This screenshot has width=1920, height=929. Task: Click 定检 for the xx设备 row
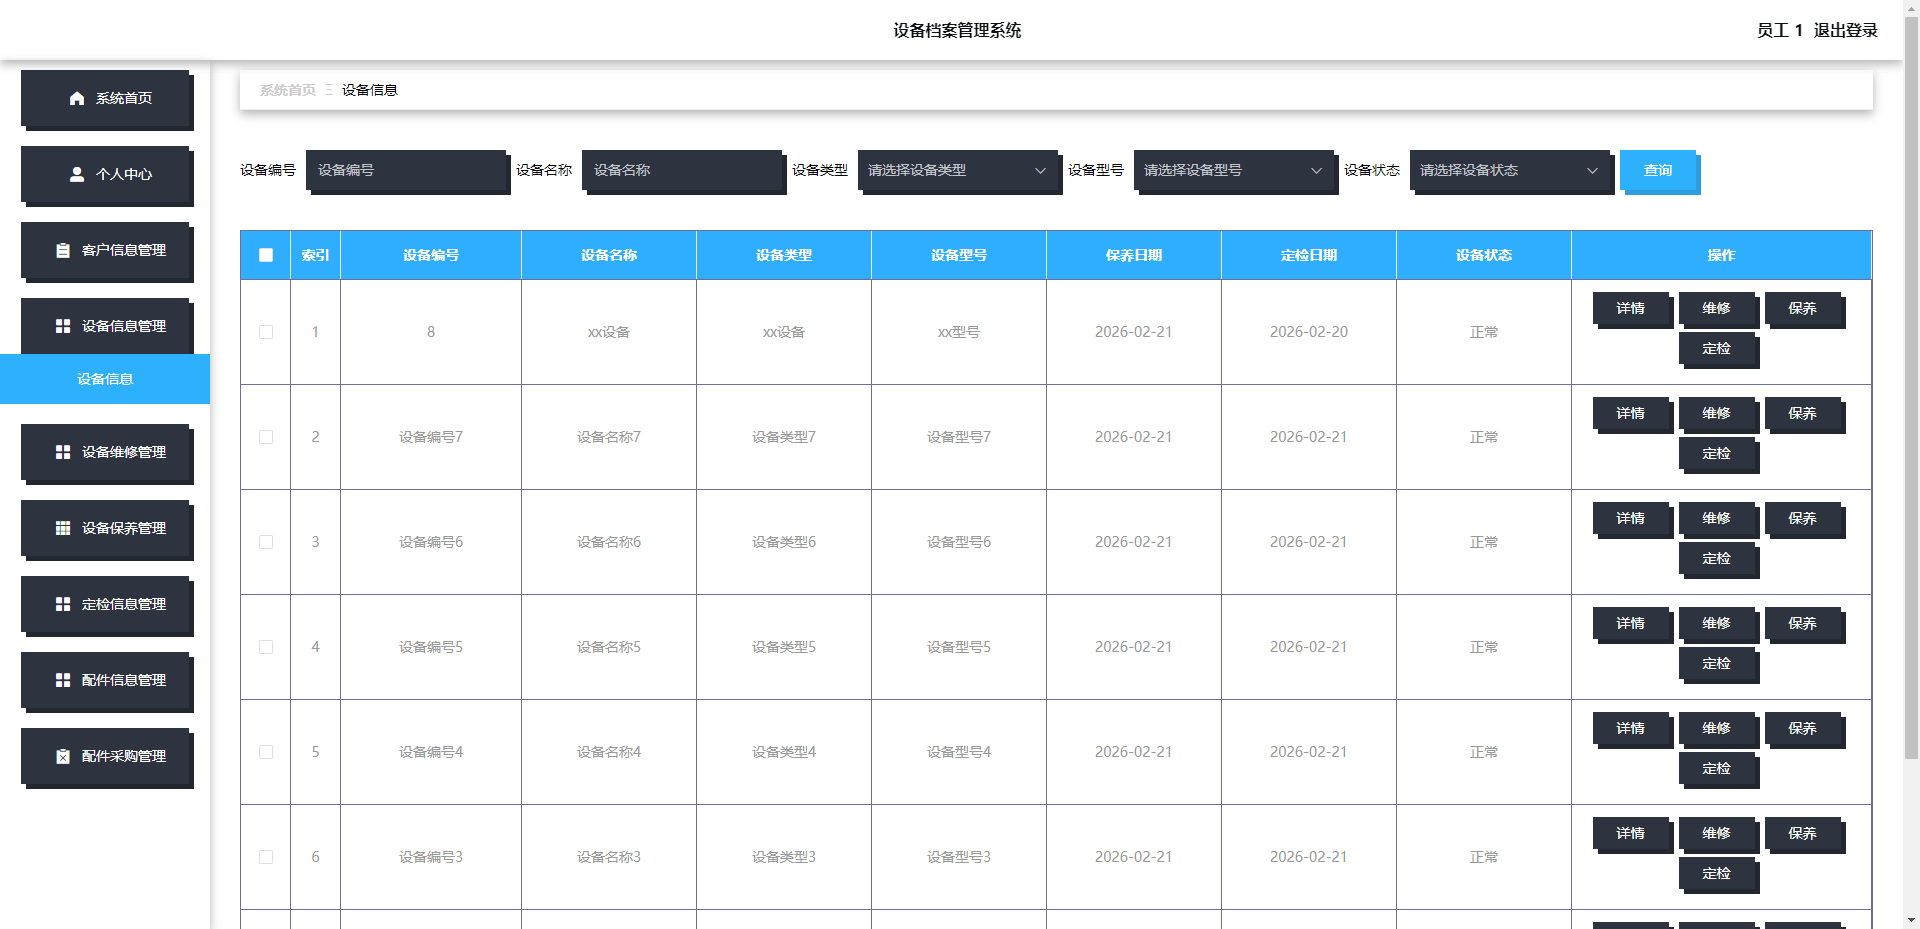coord(1717,348)
